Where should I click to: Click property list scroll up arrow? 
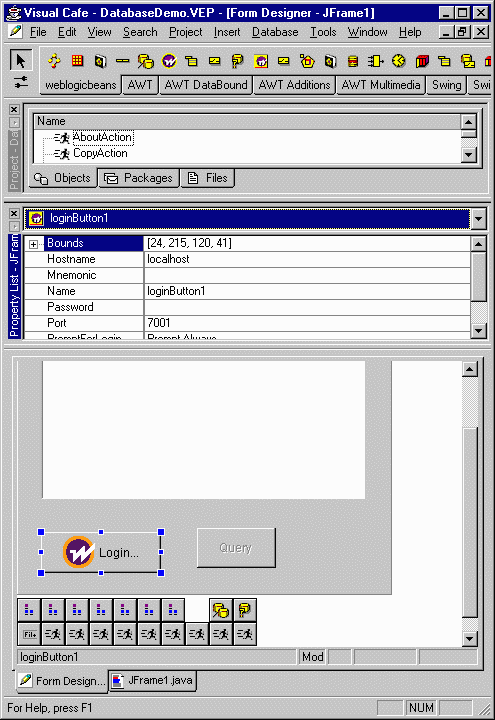click(x=478, y=244)
